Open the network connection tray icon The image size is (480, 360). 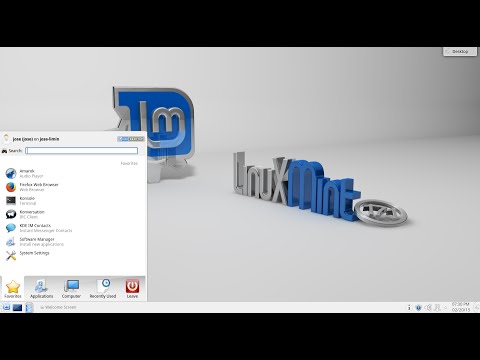(437, 308)
